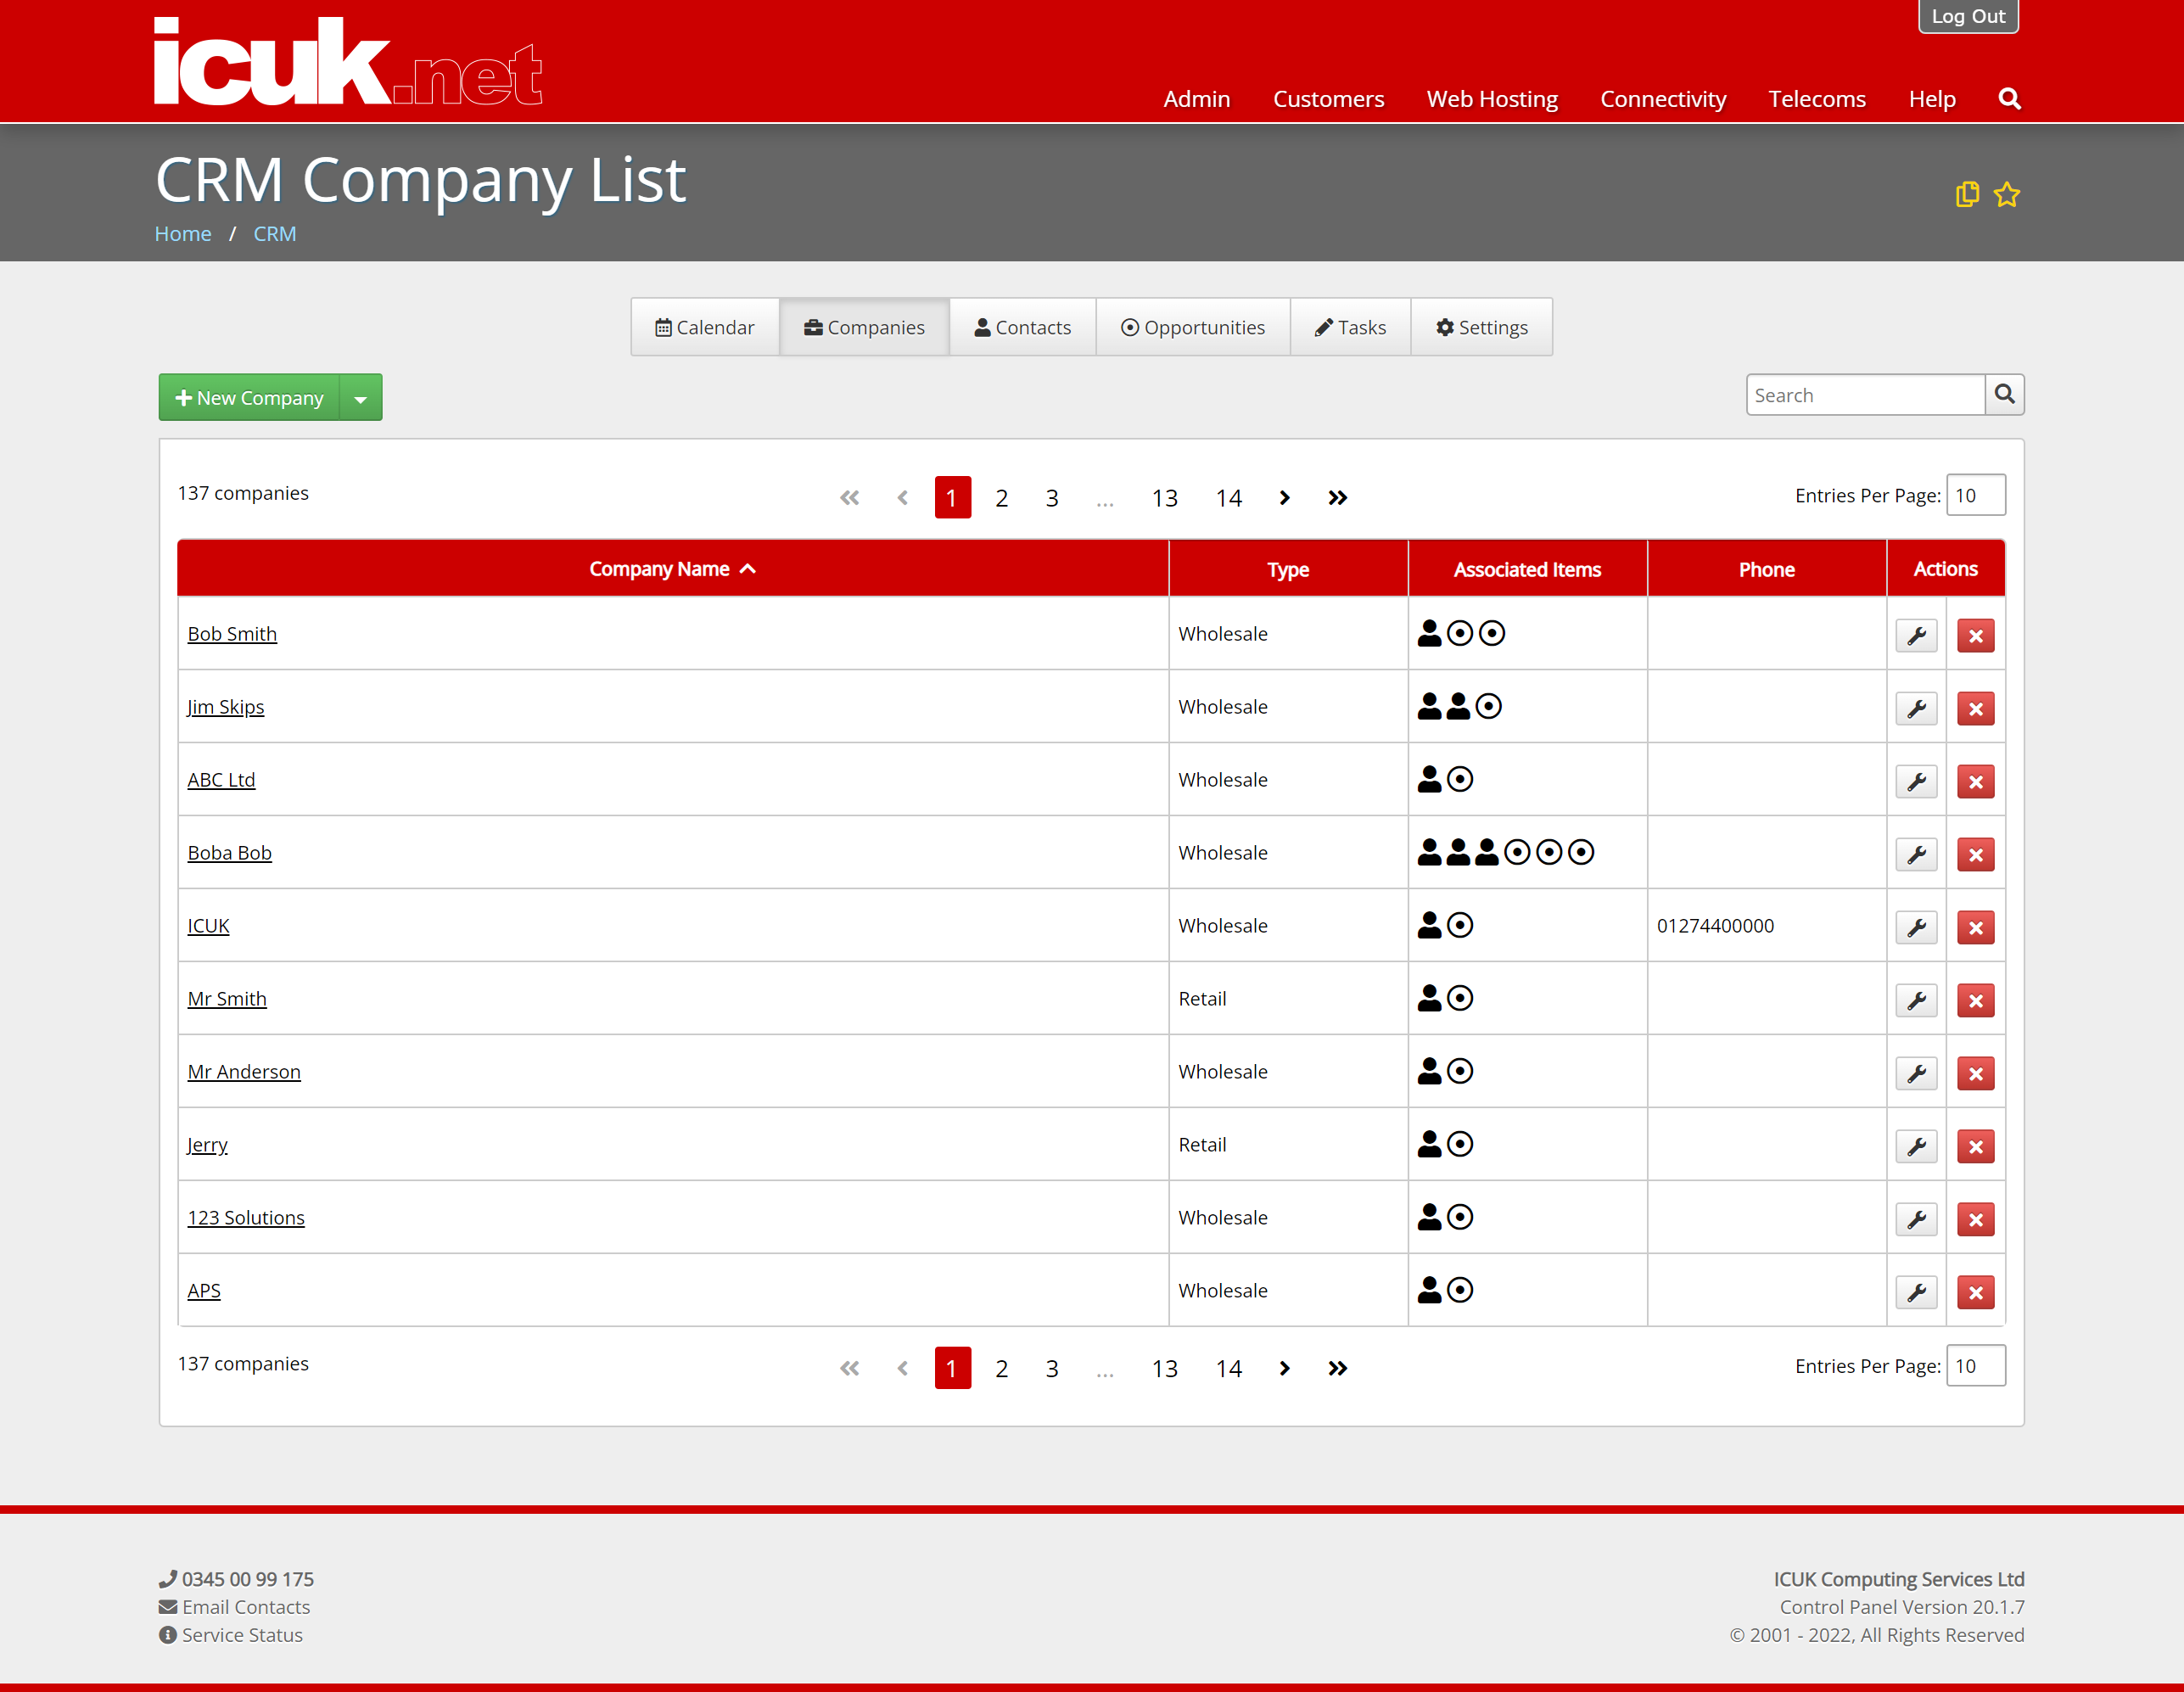Viewport: 2184px width, 1692px height.
Task: Open the Calendar tab
Action: coord(705,327)
